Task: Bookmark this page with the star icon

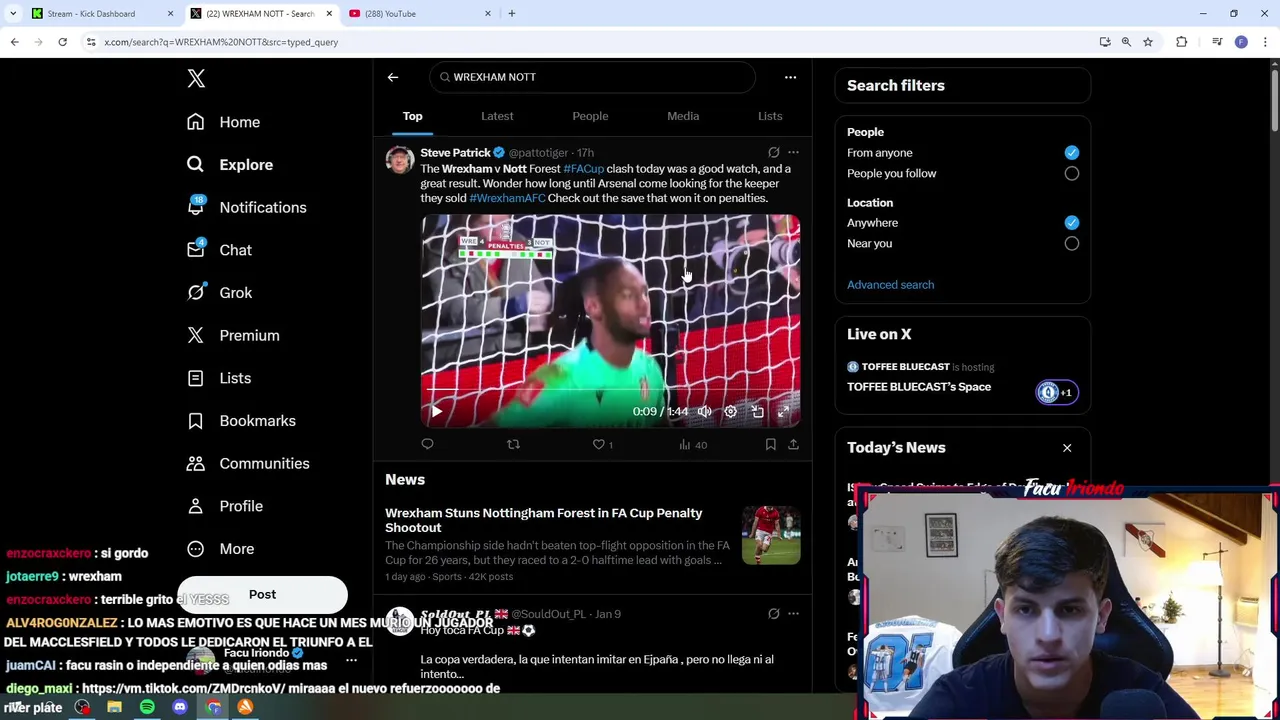Action: click(1148, 42)
